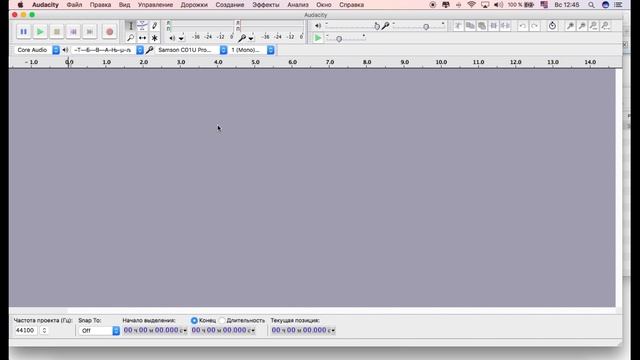This screenshot has height=360, width=640.
Task: Open the Вид menu
Action: (124, 5)
